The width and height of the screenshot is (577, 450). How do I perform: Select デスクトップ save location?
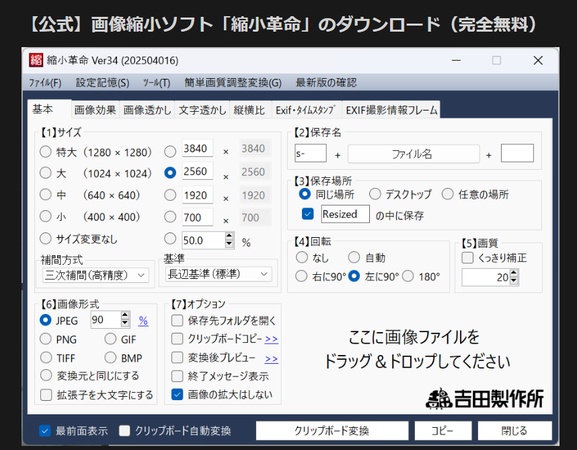375,194
